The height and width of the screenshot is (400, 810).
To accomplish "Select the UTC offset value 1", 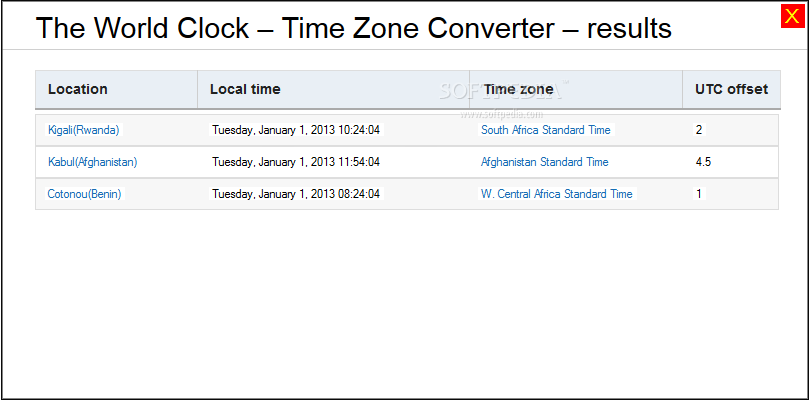I will click(x=699, y=194).
